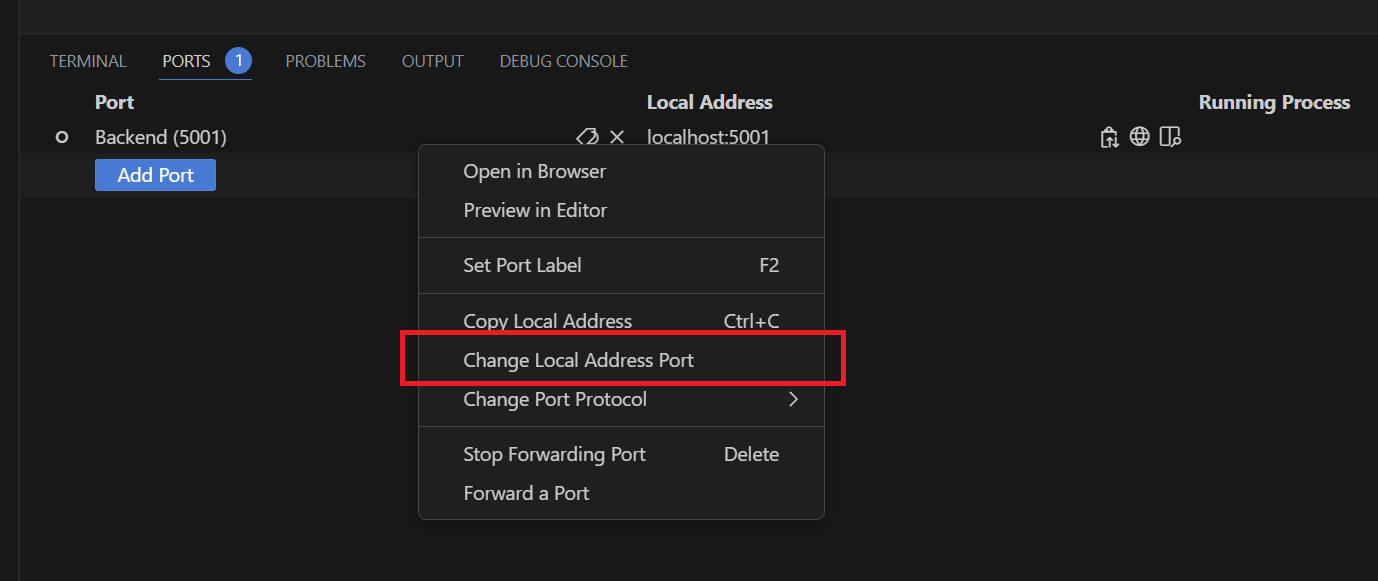1378x581 pixels.
Task: Open port in browser via globe icon
Action: point(1140,136)
